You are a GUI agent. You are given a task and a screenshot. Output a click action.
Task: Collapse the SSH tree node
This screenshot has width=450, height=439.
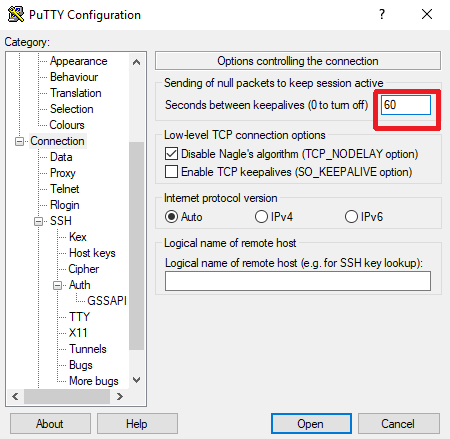(39, 221)
